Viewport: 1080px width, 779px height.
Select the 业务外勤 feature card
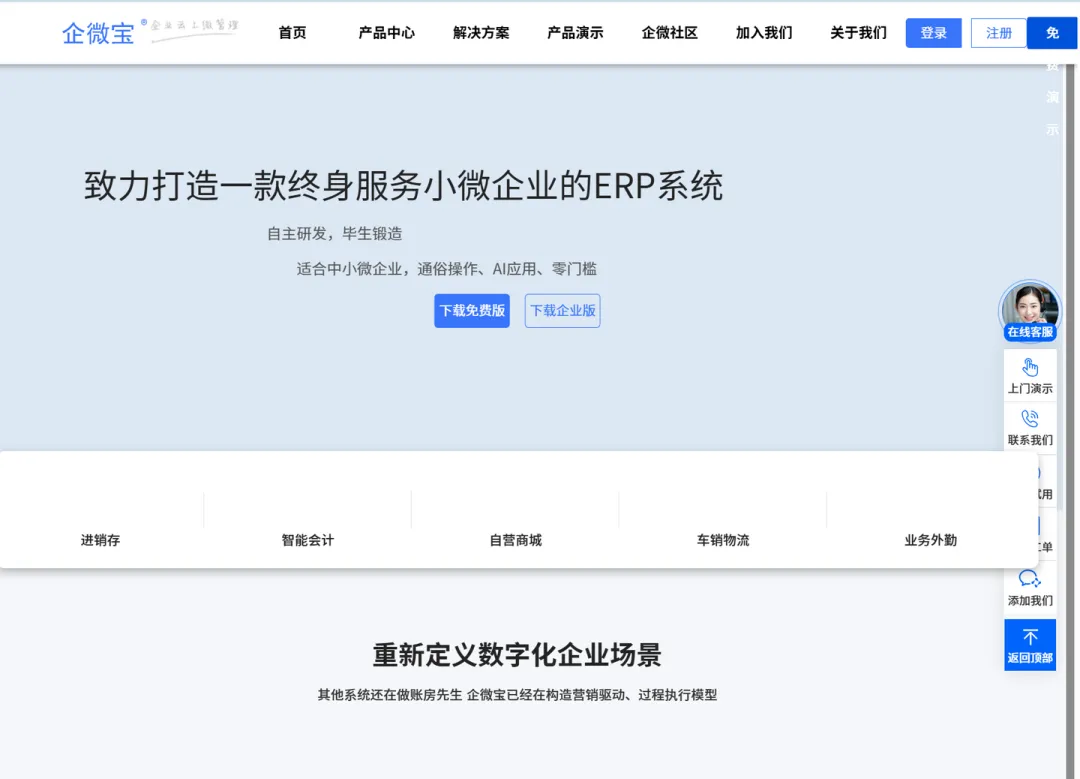pyautogui.click(x=931, y=540)
